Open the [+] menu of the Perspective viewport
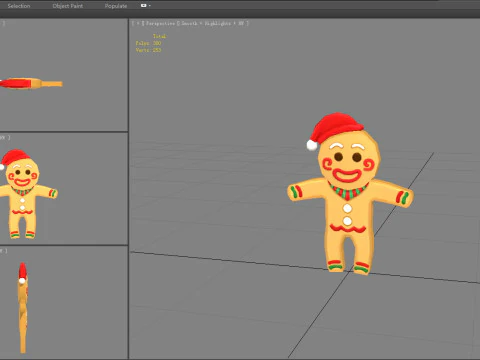480x360 pixels. [x=138, y=23]
